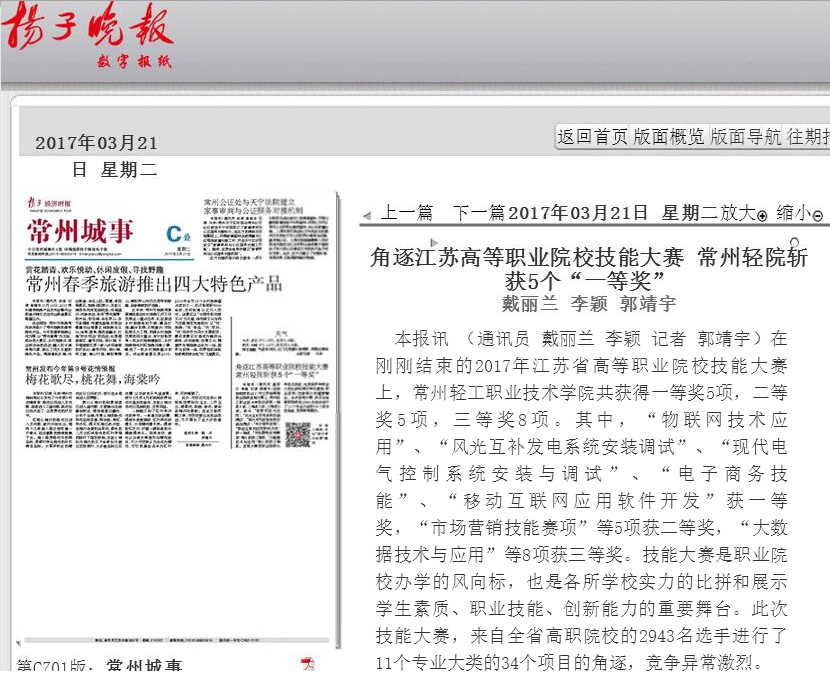830x680 pixels.
Task: Click the 缩小 magnifier minus icon
Action: [x=817, y=215]
